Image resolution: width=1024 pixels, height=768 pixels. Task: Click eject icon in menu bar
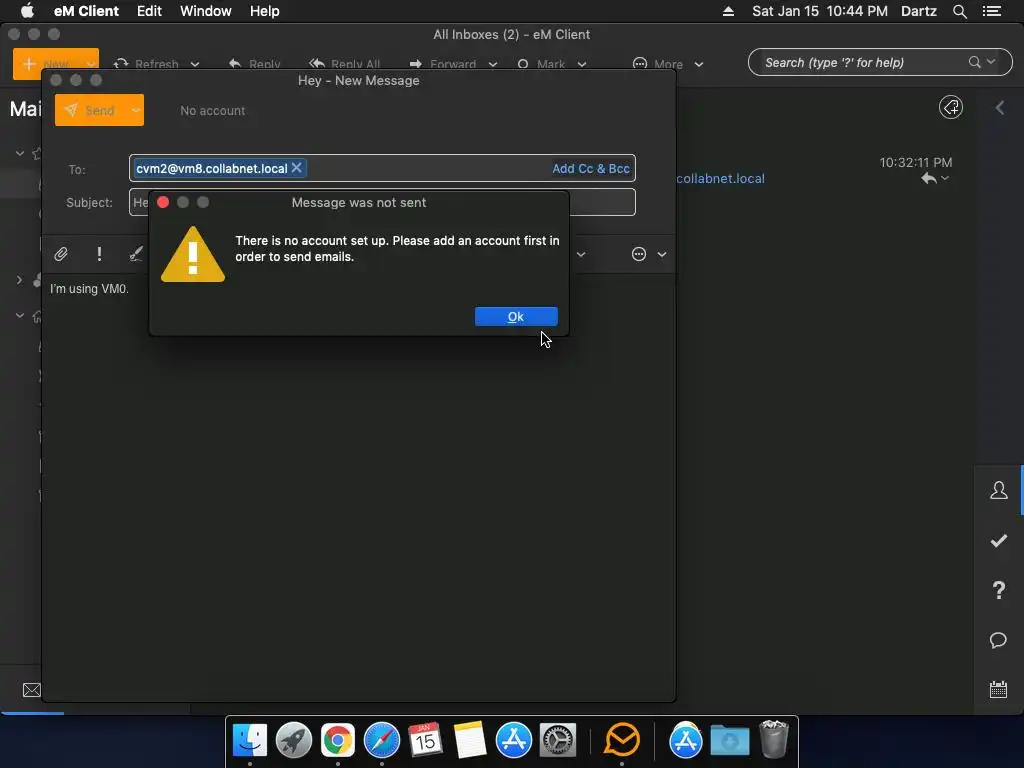pyautogui.click(x=728, y=11)
